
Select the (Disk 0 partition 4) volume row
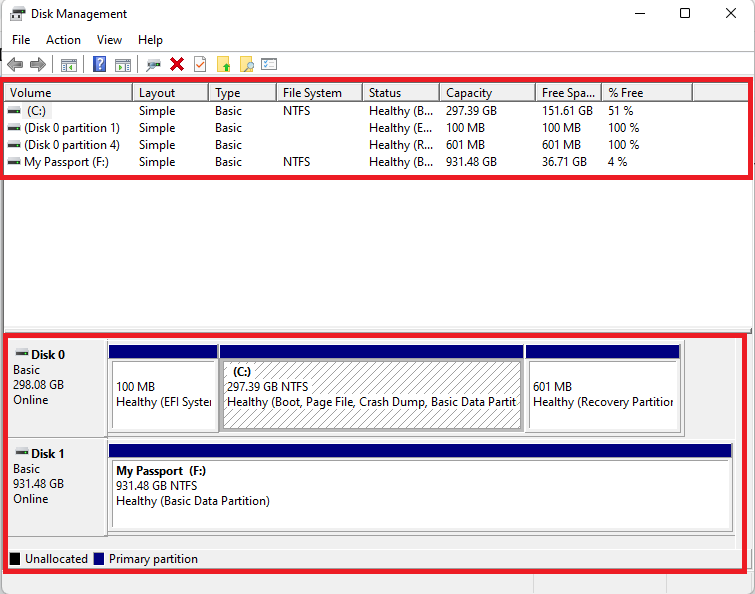tap(376, 145)
